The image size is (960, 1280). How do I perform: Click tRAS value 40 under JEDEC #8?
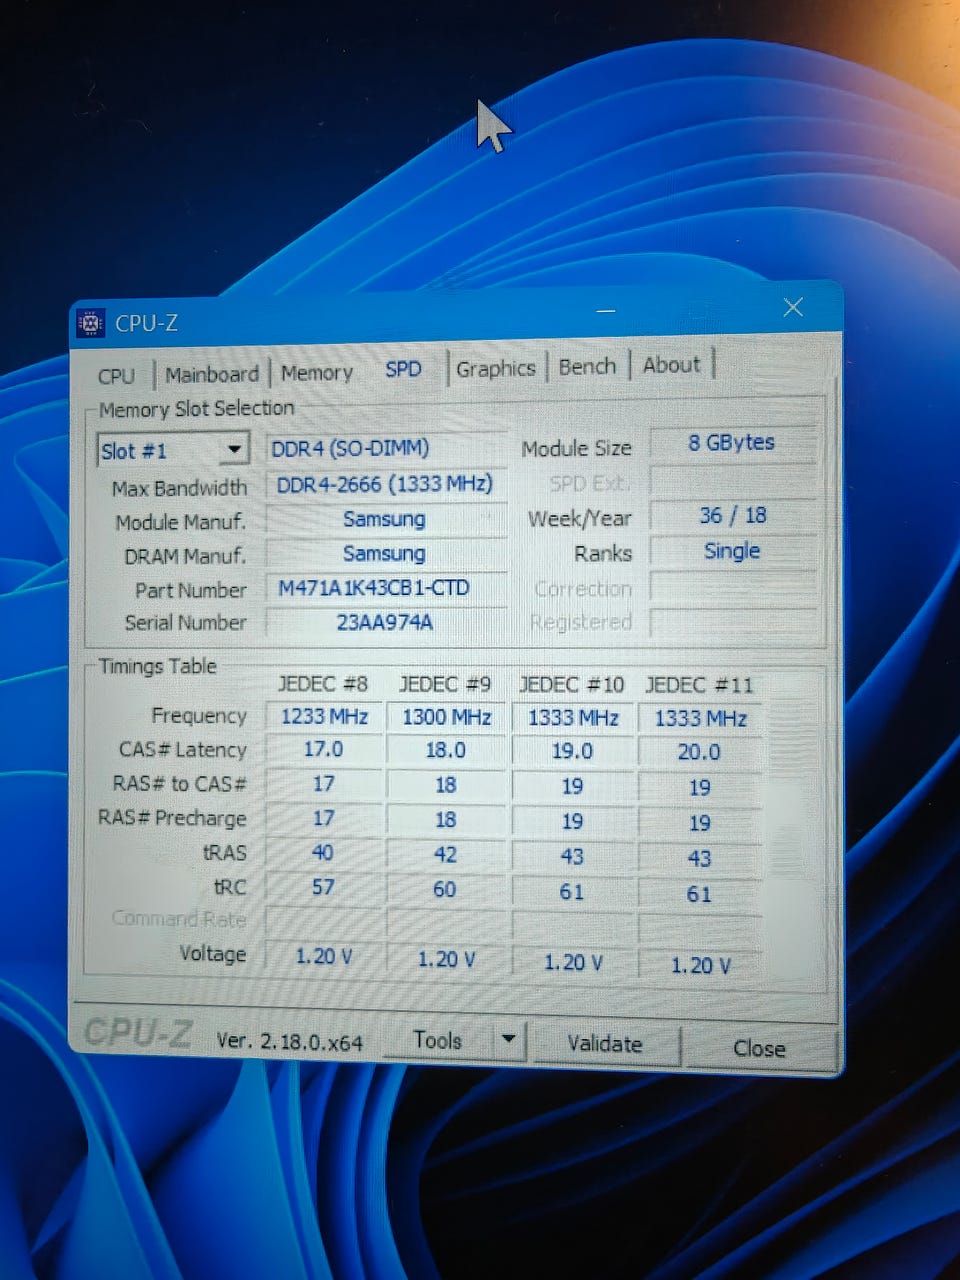tap(323, 853)
